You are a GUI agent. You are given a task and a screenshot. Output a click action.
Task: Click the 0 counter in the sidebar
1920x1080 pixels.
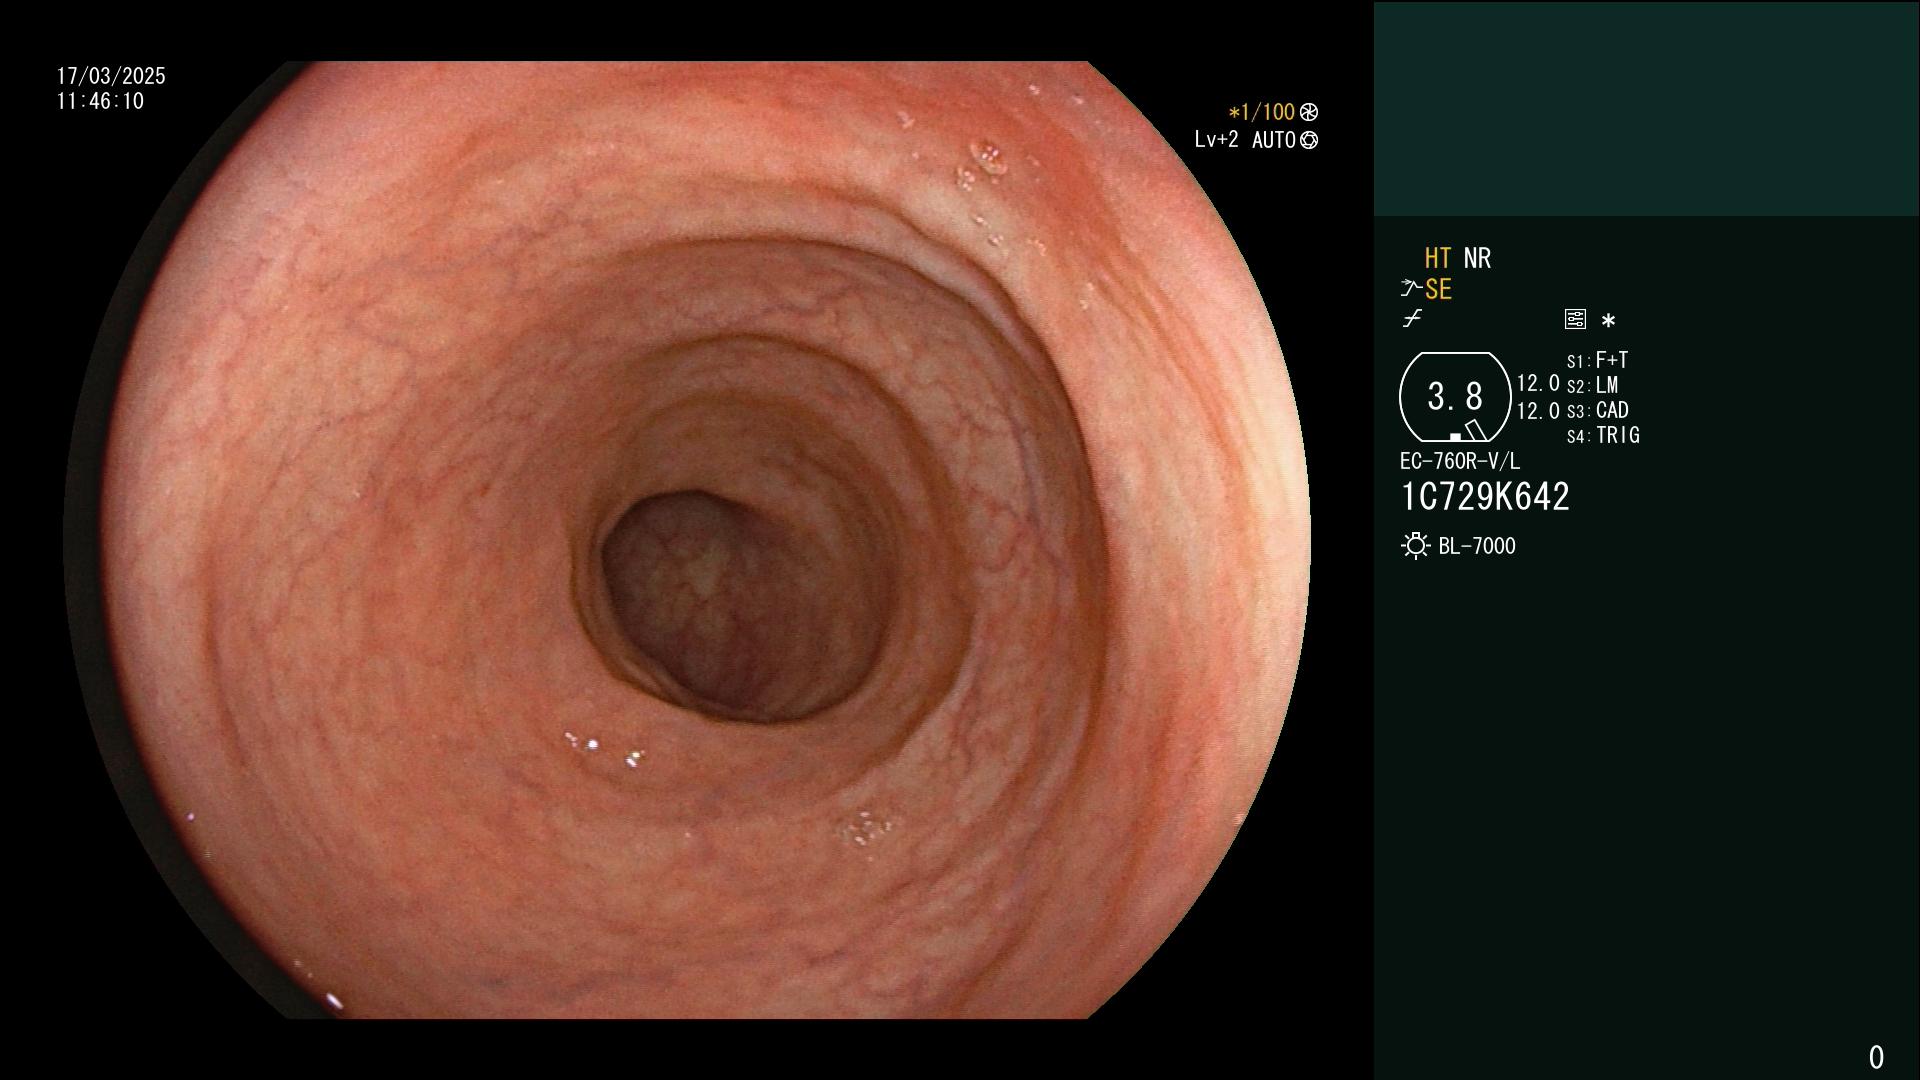point(1876,1057)
